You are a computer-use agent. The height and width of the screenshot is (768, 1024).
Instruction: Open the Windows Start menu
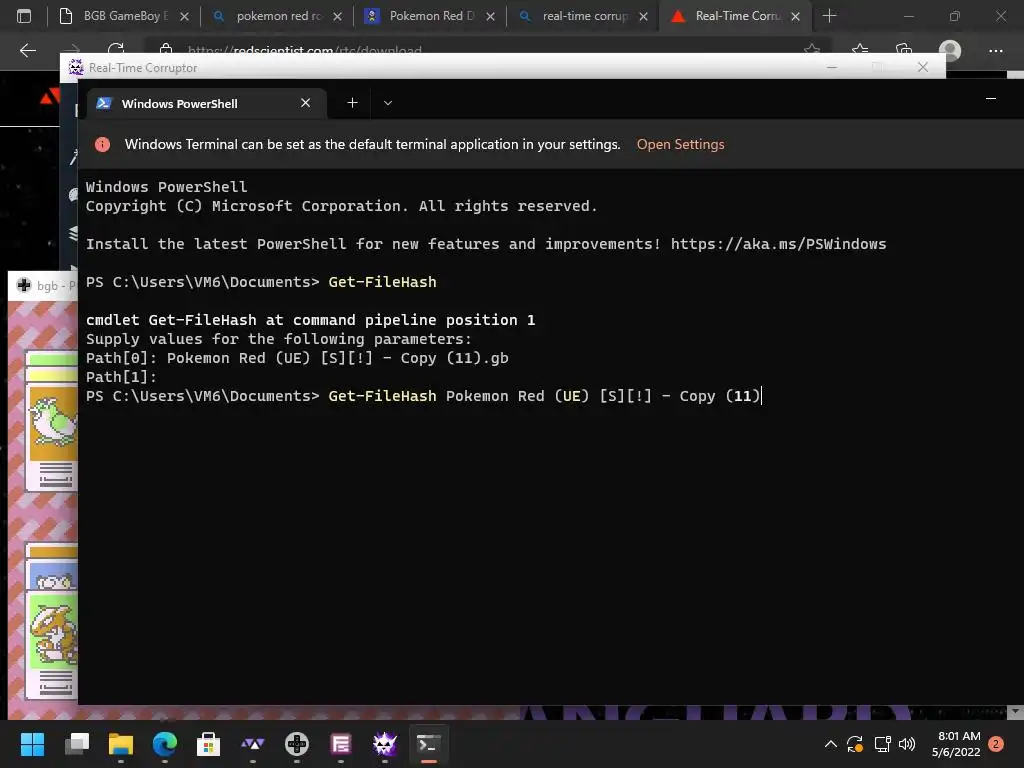(x=32, y=744)
